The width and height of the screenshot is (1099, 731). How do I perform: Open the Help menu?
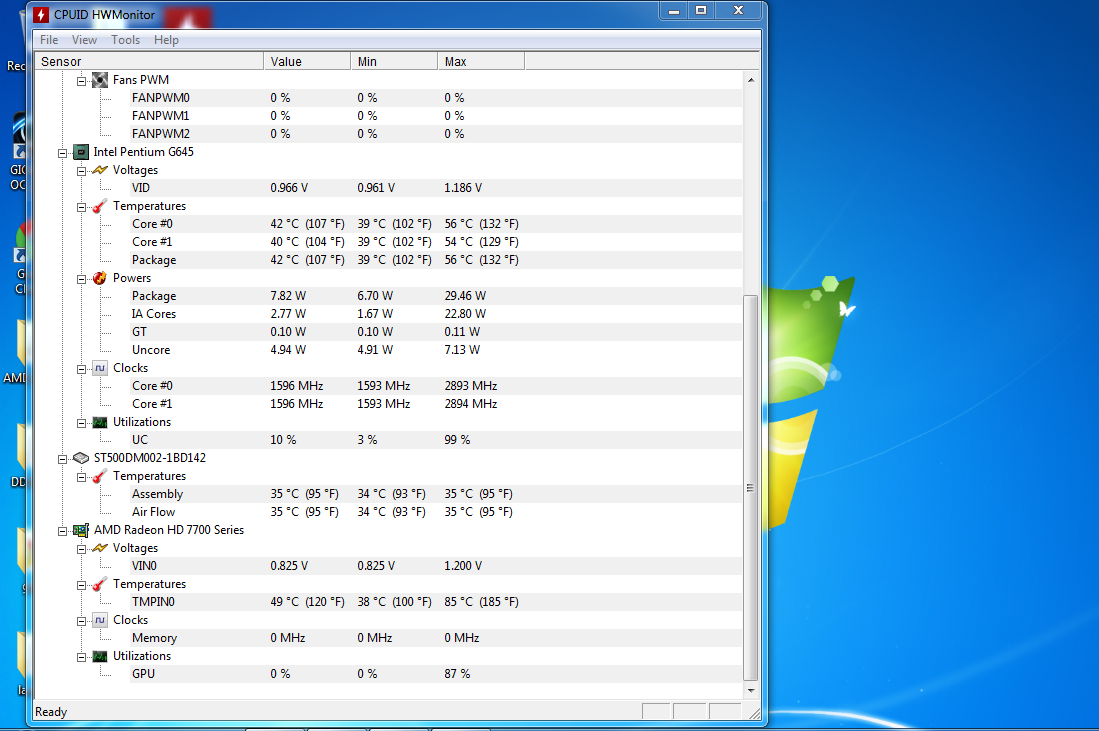166,40
